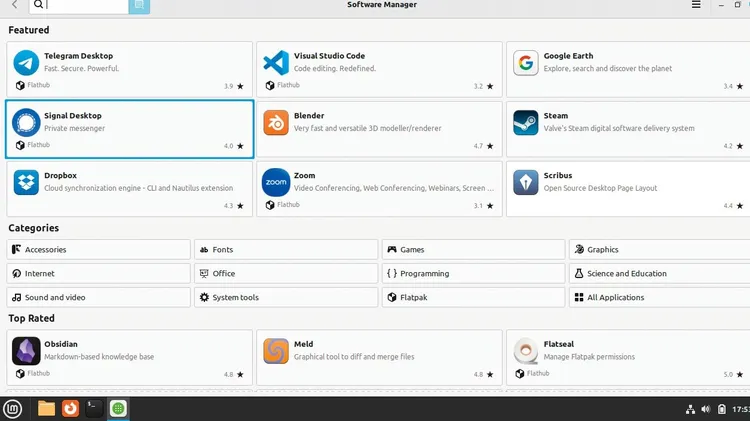Click the Scribus pen nib icon

click(526, 182)
